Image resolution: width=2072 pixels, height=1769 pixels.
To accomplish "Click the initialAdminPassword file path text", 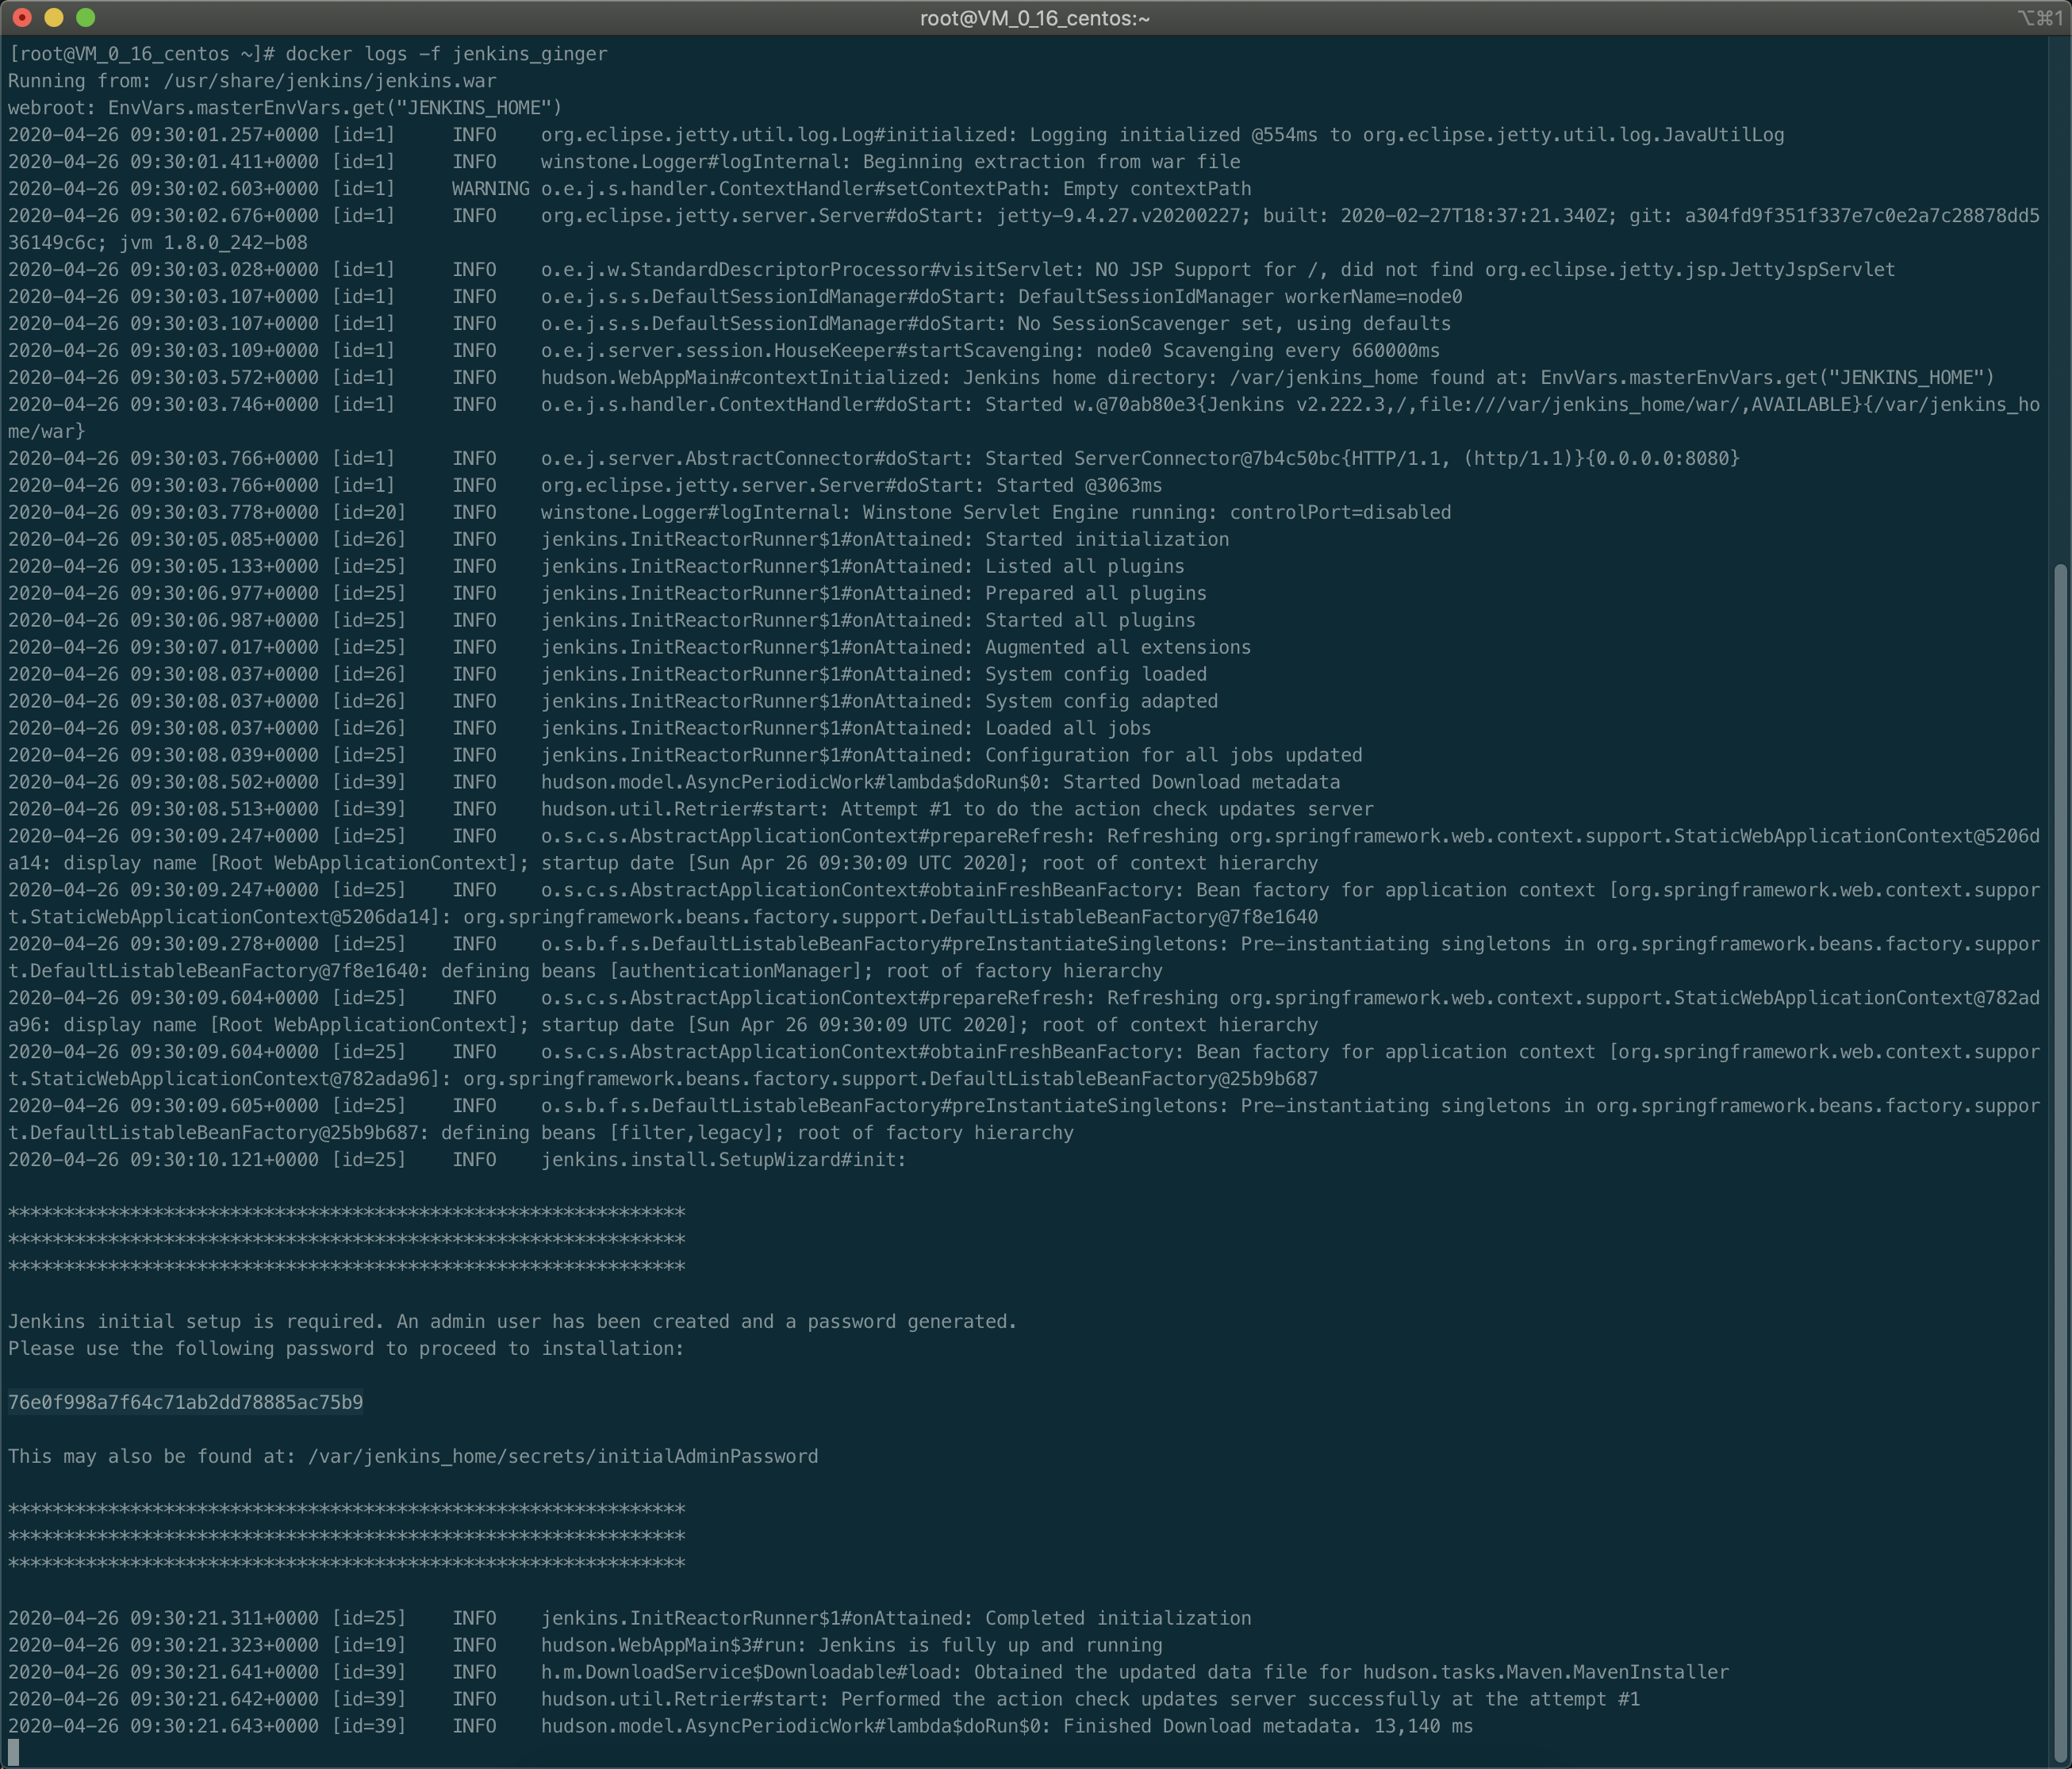I will coord(562,1456).
